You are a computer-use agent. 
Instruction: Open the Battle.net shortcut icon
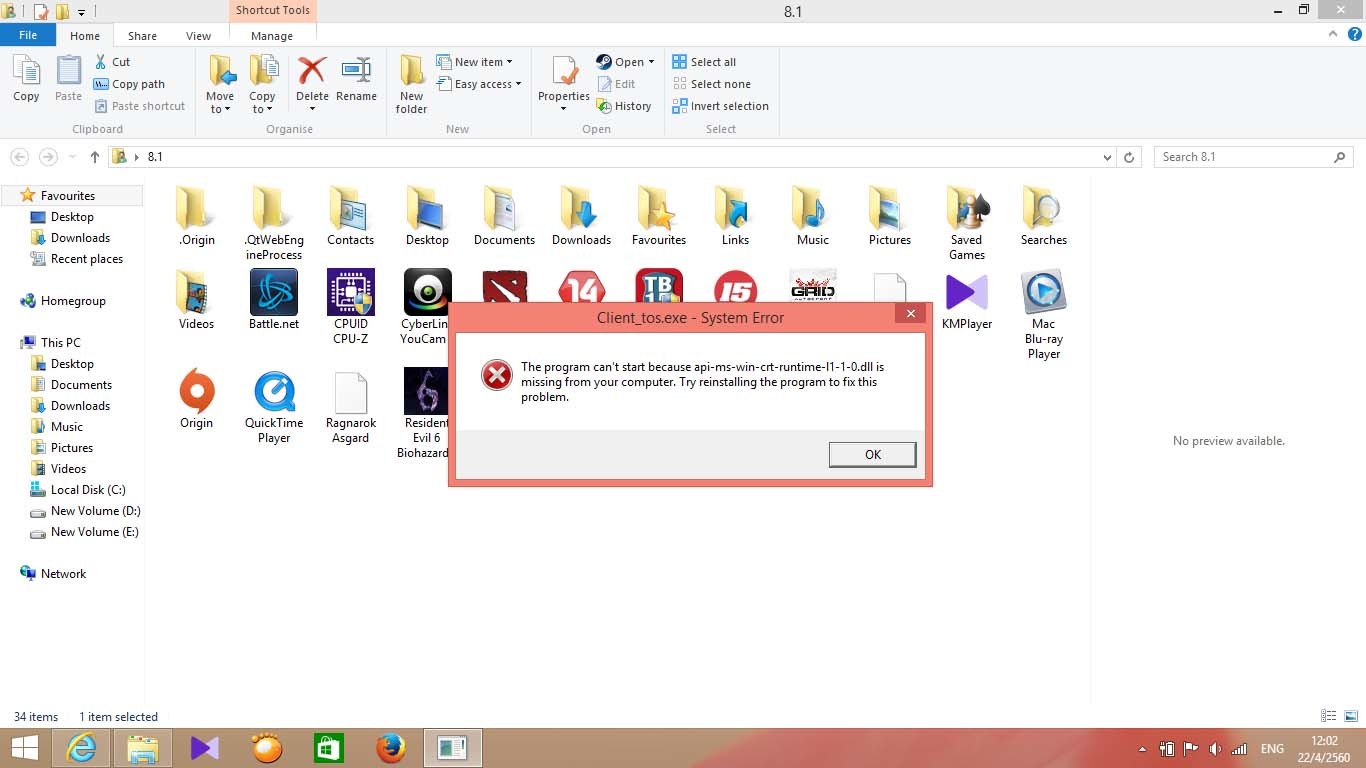point(274,293)
